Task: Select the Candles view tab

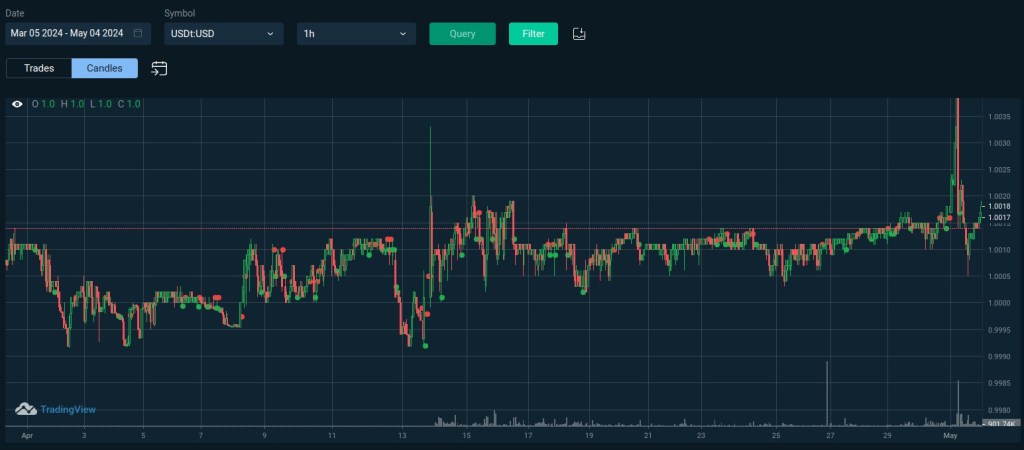Action: tap(104, 68)
